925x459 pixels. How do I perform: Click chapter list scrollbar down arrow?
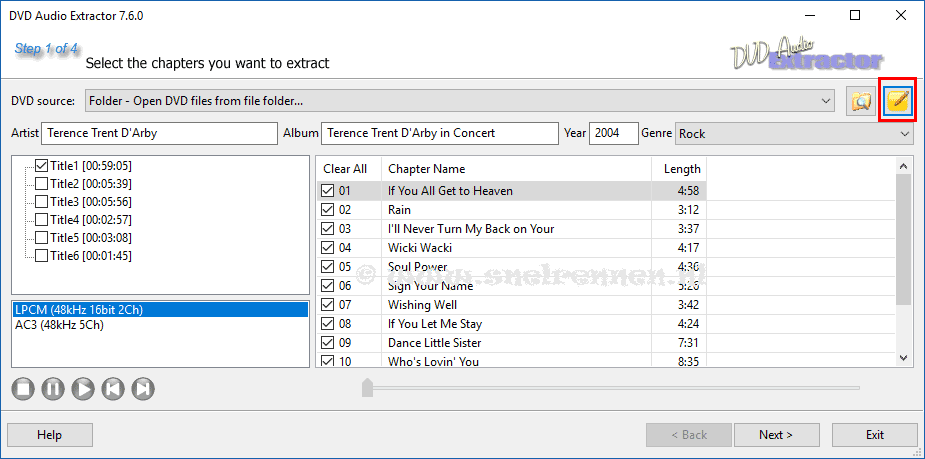[903, 358]
